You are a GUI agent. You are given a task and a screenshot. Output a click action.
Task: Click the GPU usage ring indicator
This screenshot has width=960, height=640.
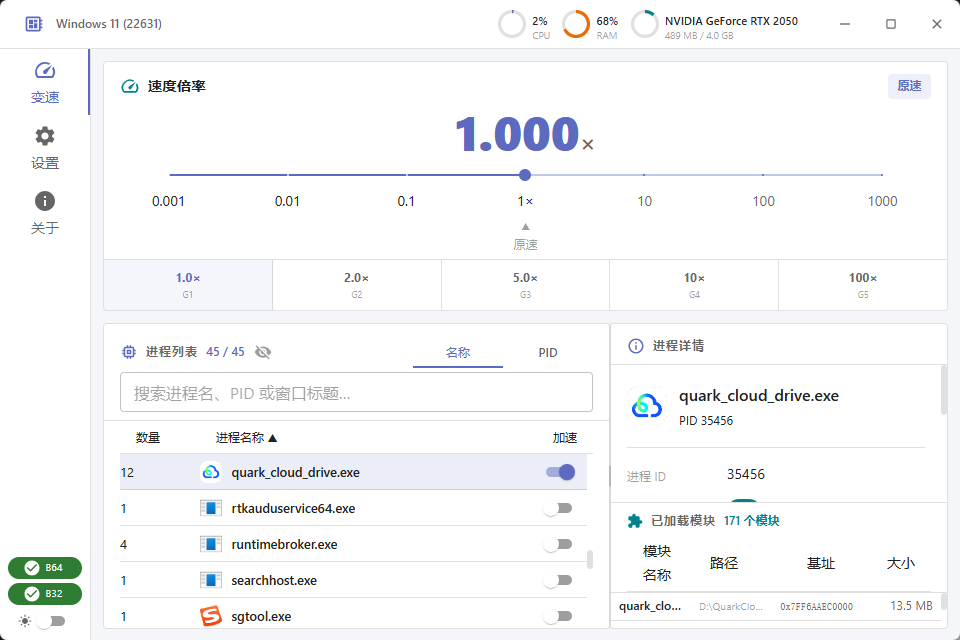pos(645,24)
